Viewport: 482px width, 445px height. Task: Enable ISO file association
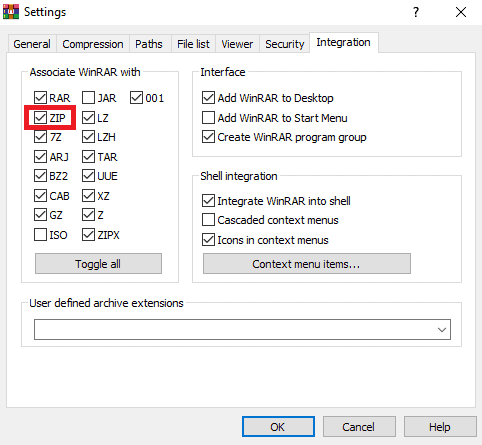40,235
